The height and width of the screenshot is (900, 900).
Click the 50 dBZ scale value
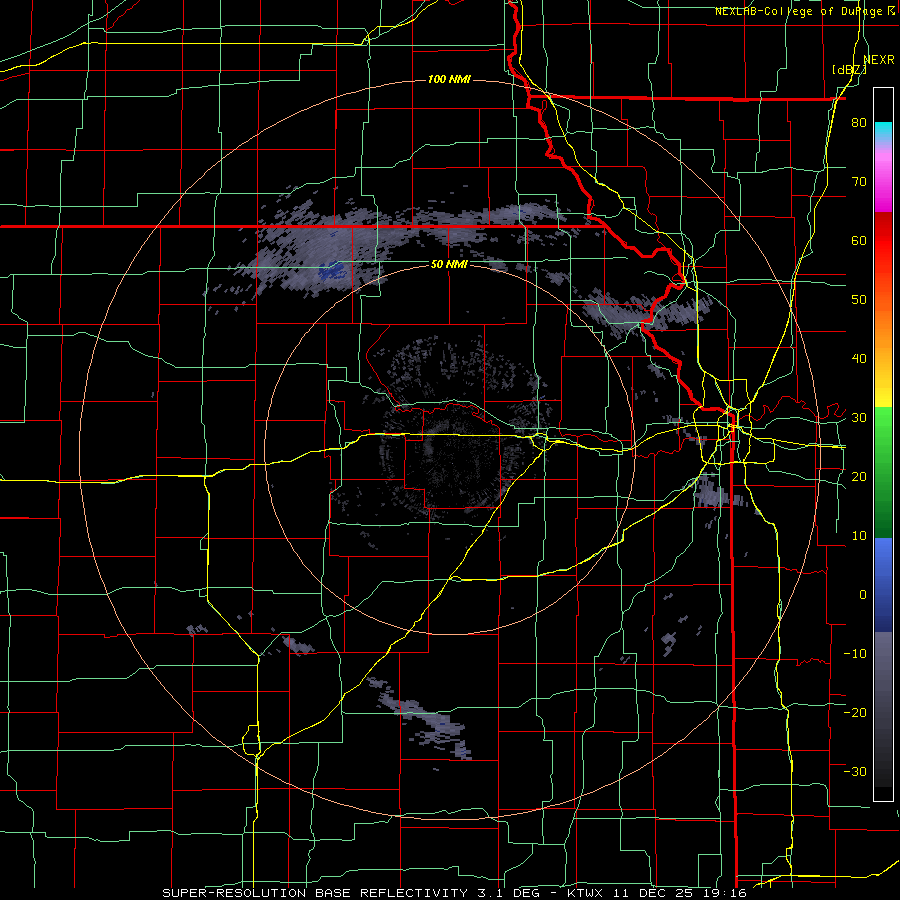coord(859,300)
